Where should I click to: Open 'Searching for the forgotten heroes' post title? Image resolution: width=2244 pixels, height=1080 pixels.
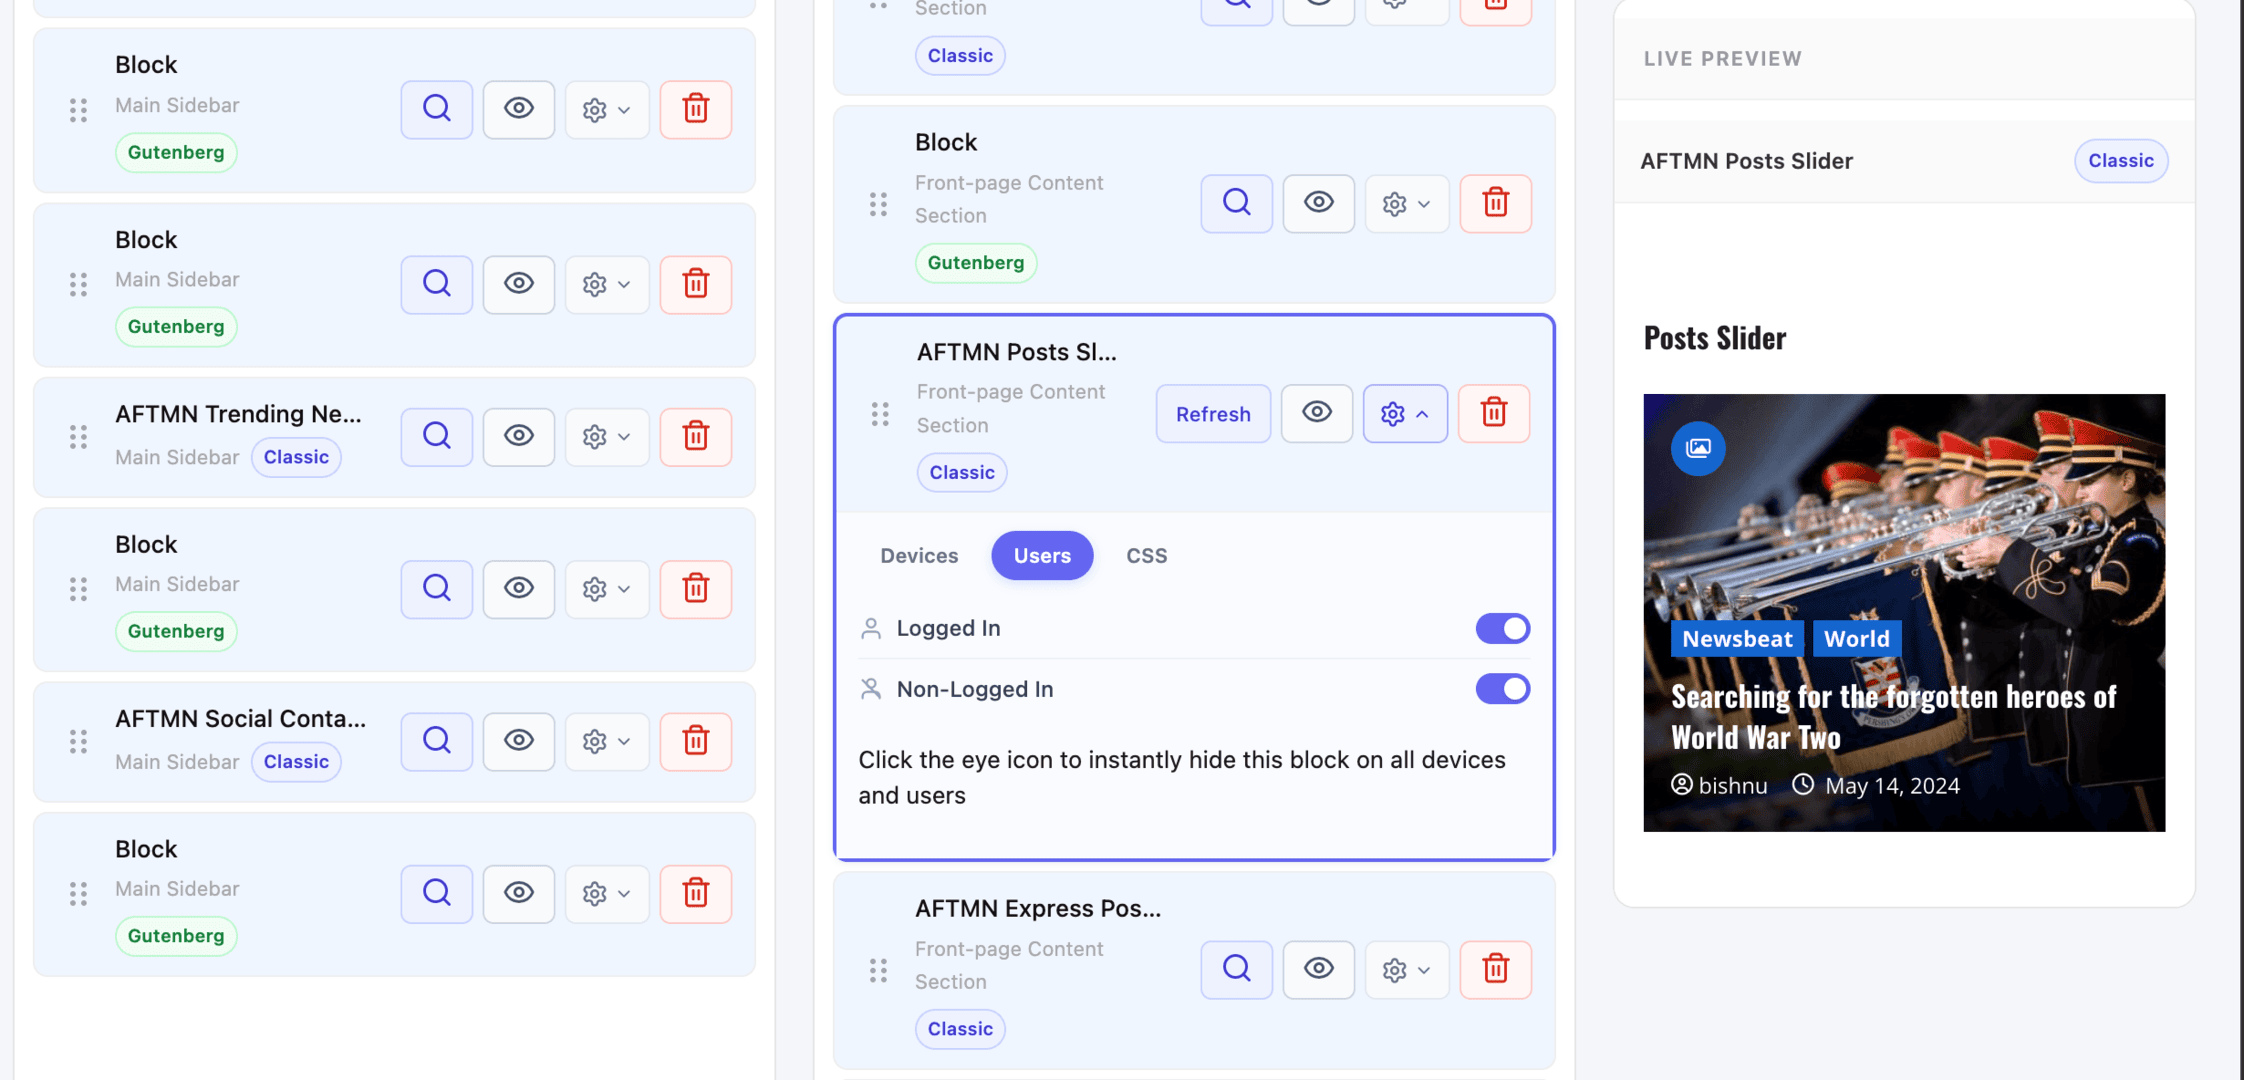(x=1893, y=717)
